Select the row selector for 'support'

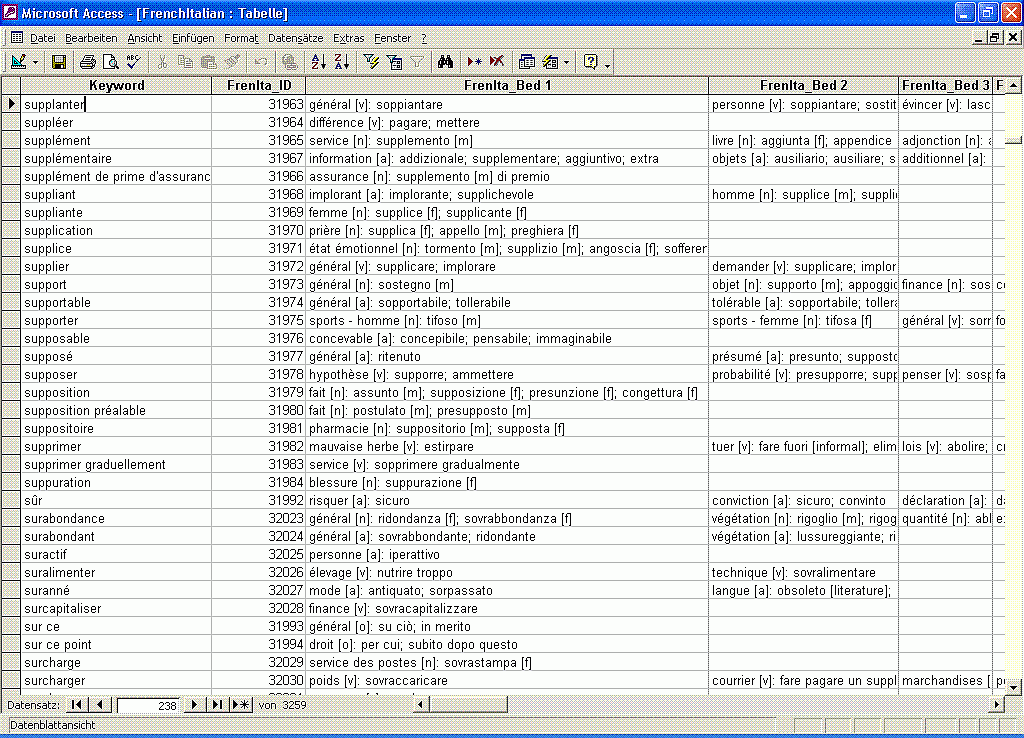pyautogui.click(x=11, y=285)
